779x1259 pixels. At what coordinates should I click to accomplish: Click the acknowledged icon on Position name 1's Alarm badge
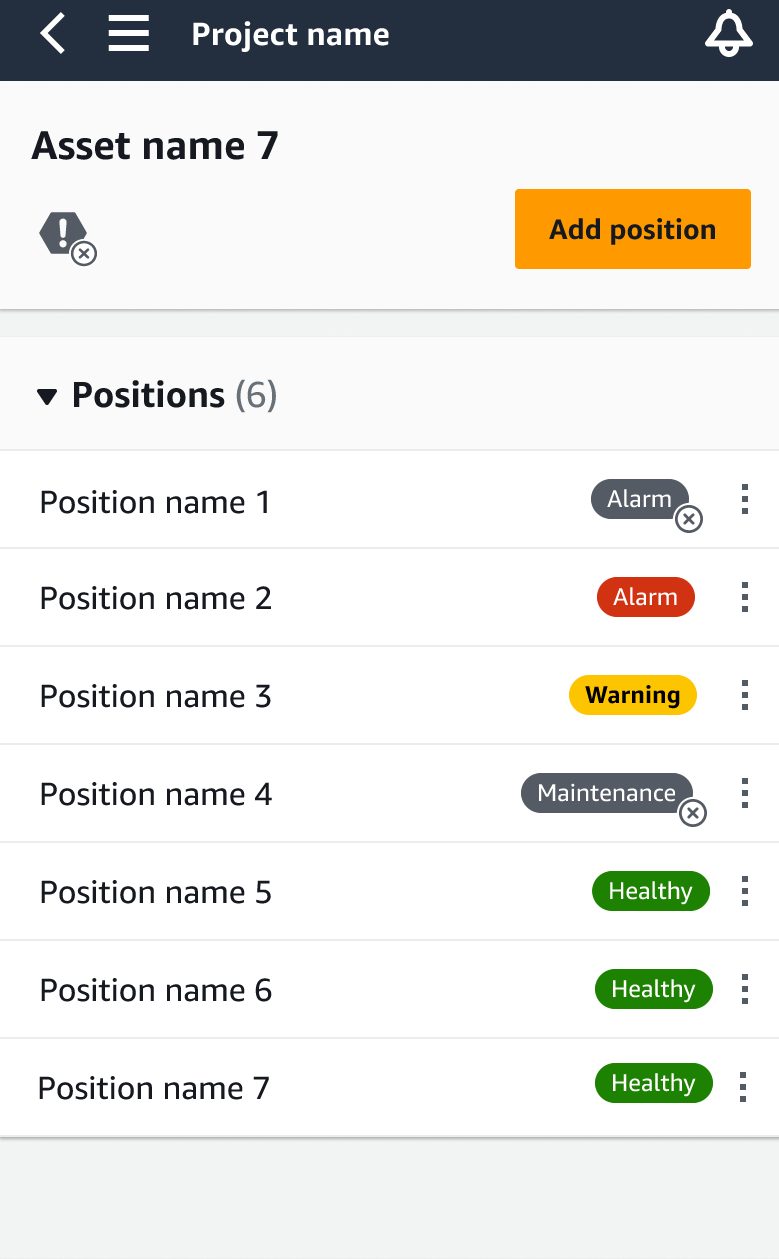(x=688, y=519)
